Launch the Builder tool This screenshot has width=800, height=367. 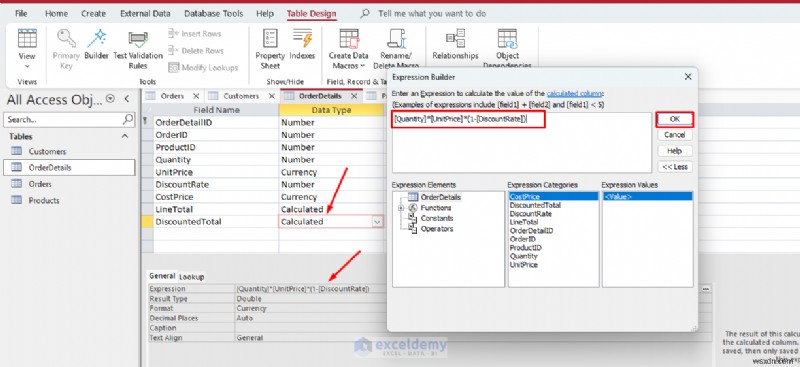pos(96,45)
